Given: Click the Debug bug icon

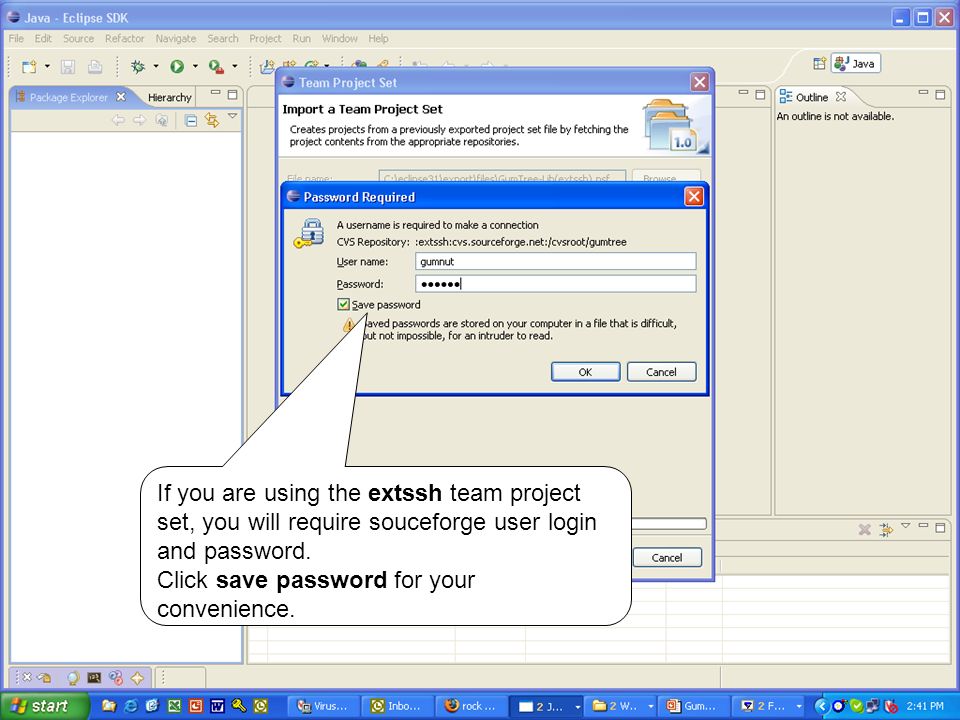Looking at the screenshot, I should [x=138, y=66].
